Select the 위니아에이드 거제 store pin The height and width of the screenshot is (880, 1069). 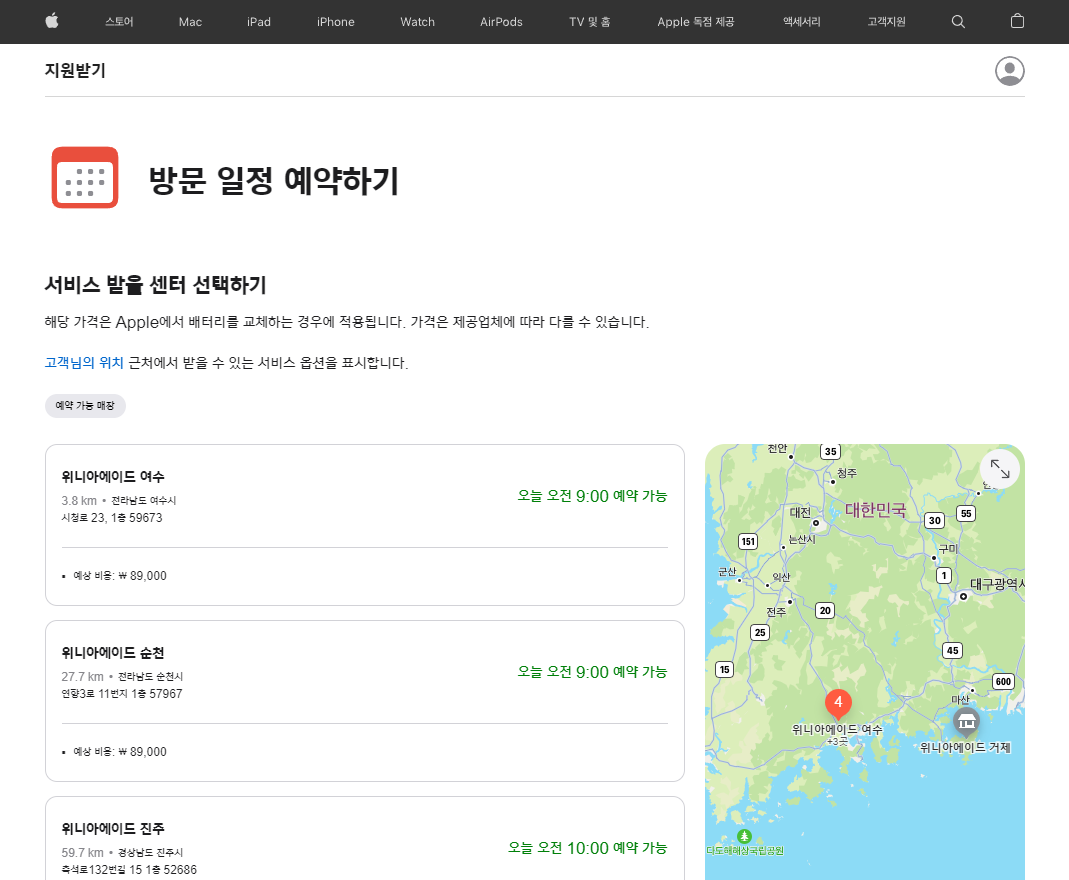(x=966, y=721)
